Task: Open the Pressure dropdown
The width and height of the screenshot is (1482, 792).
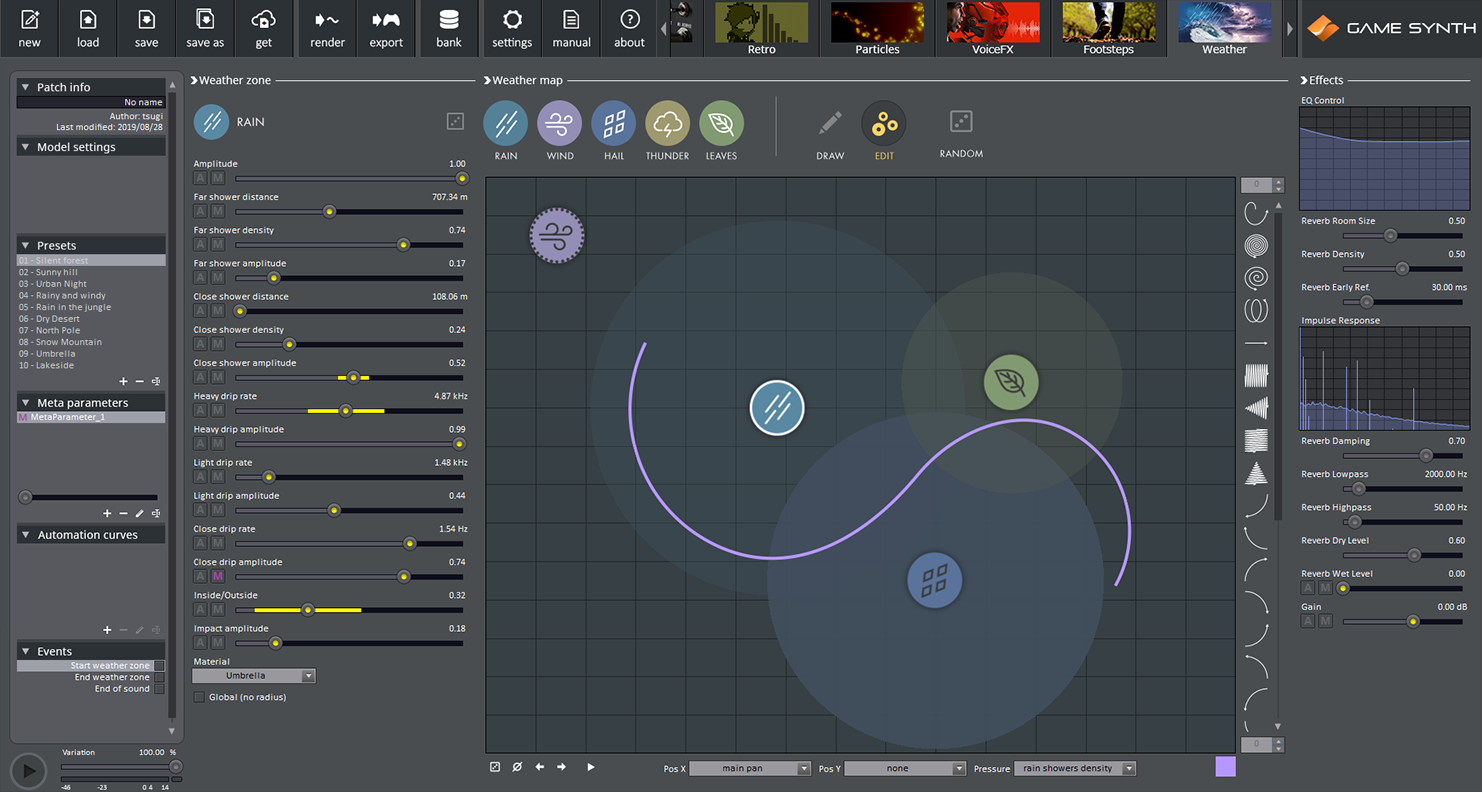Action: click(x=1075, y=768)
